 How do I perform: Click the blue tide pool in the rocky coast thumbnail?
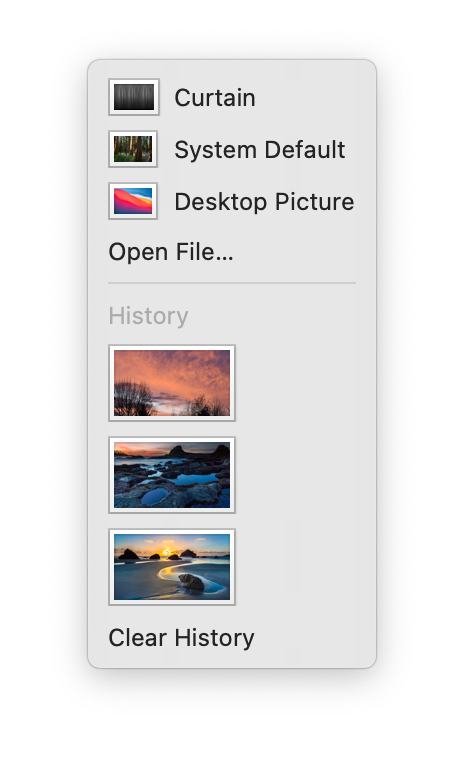[196, 480]
